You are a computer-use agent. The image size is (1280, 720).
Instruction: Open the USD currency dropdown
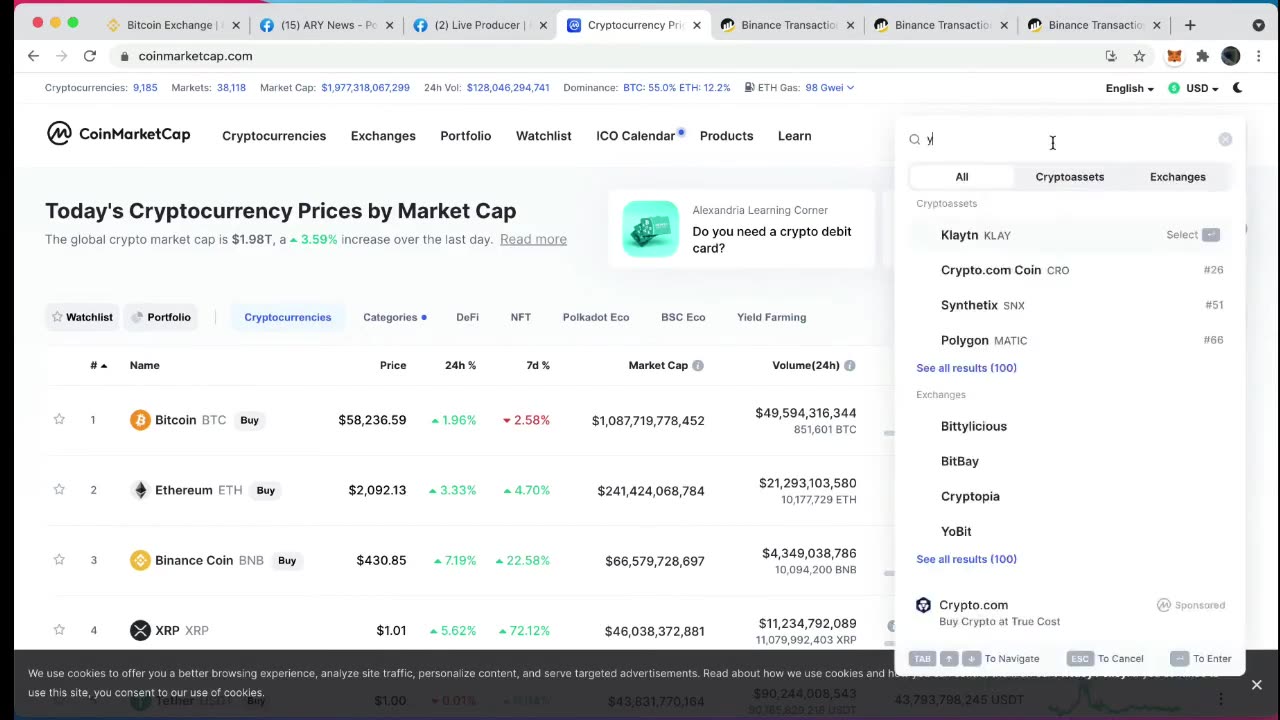[1193, 88]
